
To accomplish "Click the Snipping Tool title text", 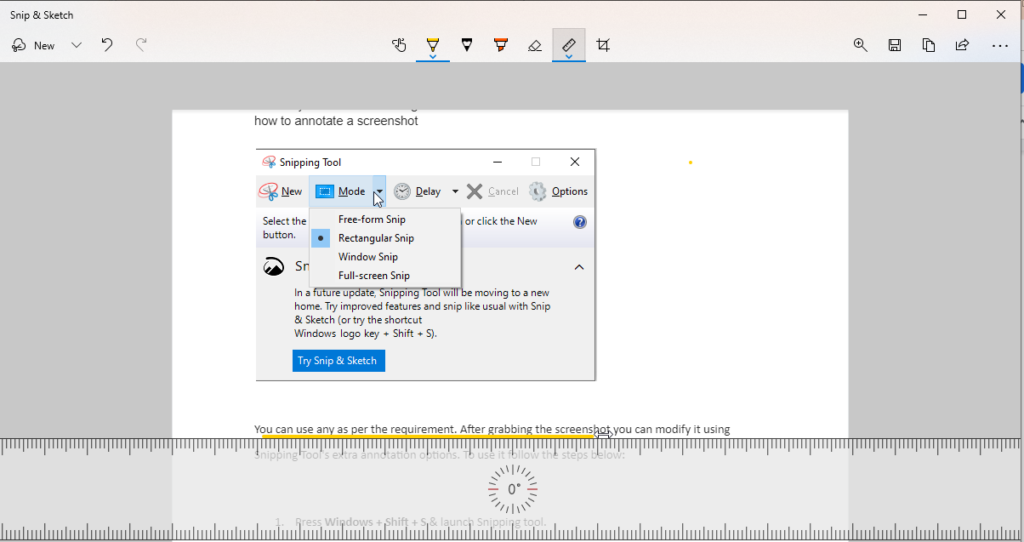I will (310, 163).
